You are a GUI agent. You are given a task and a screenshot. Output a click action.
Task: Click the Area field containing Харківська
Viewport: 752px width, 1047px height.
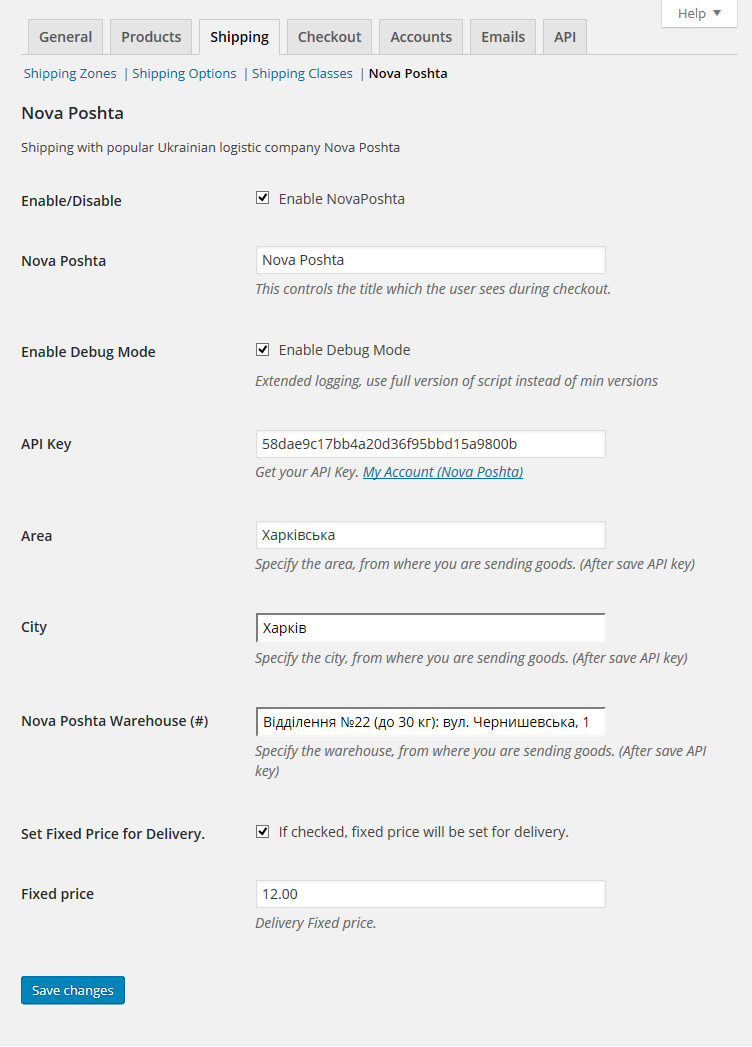430,535
